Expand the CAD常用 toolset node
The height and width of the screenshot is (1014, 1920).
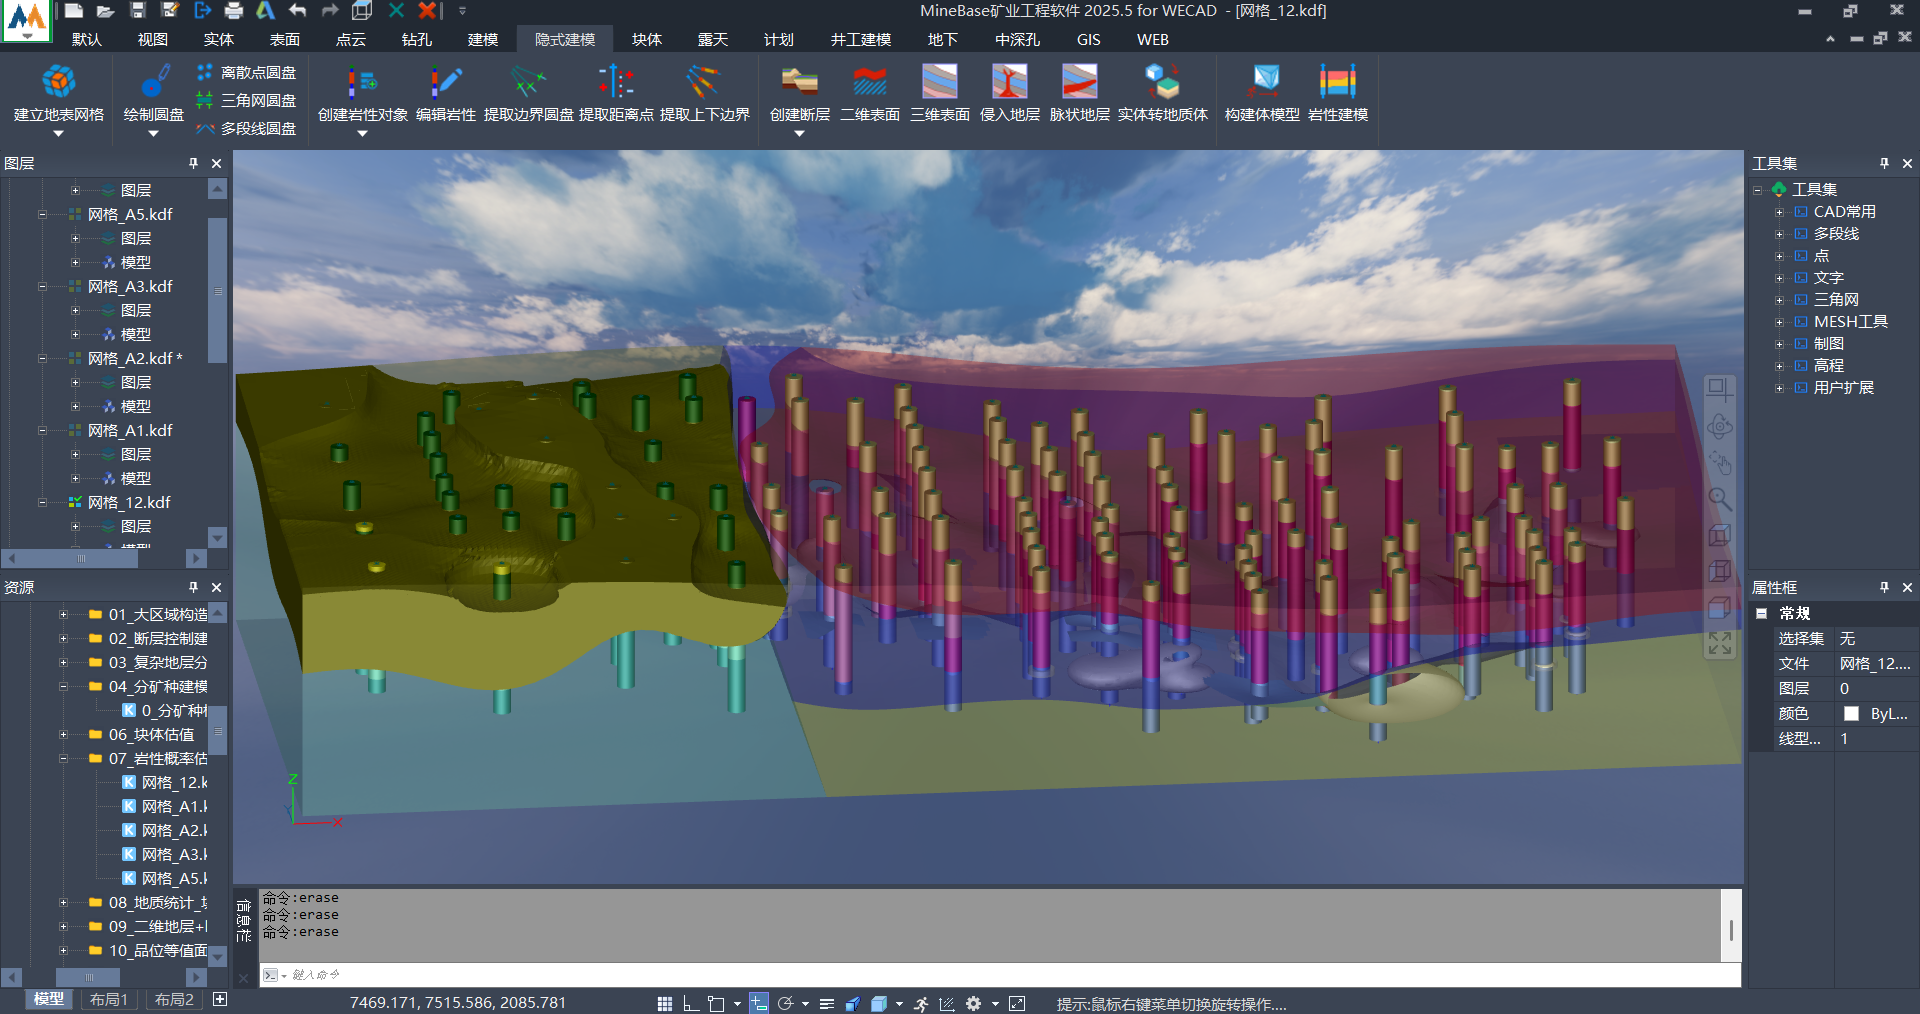pyautogui.click(x=1779, y=212)
